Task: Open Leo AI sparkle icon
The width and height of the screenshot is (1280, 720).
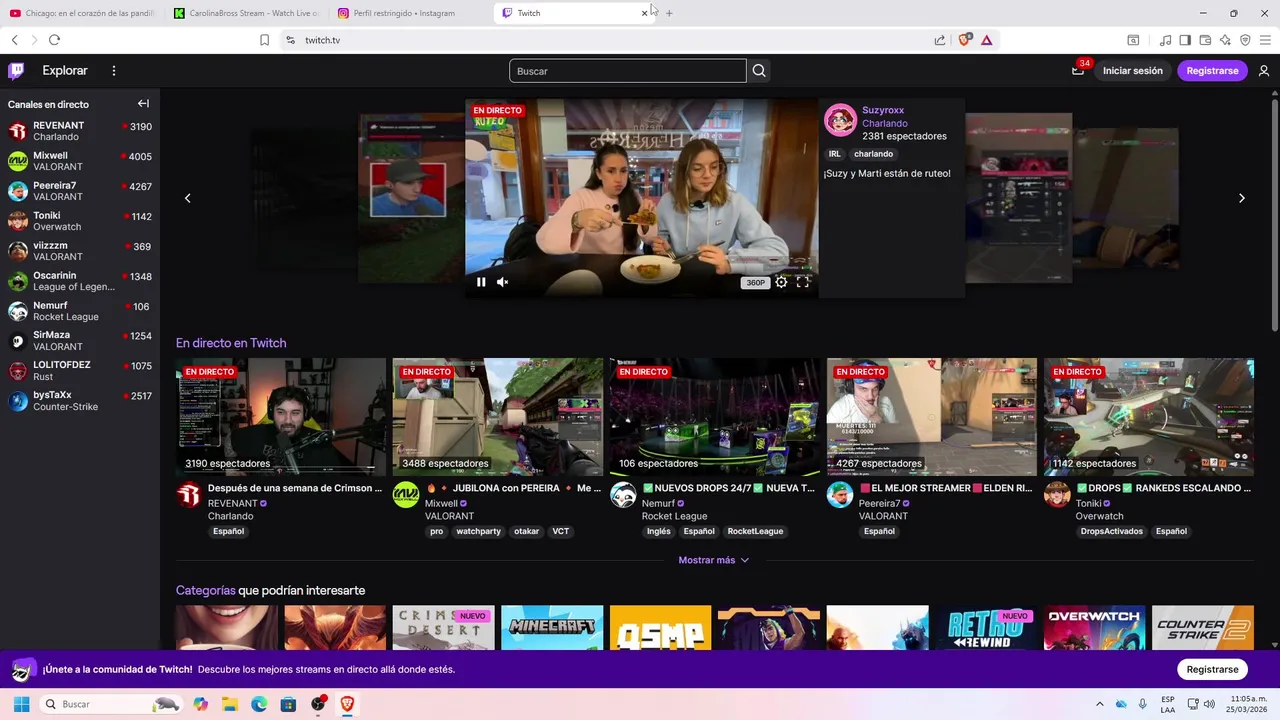Action: (x=1225, y=40)
